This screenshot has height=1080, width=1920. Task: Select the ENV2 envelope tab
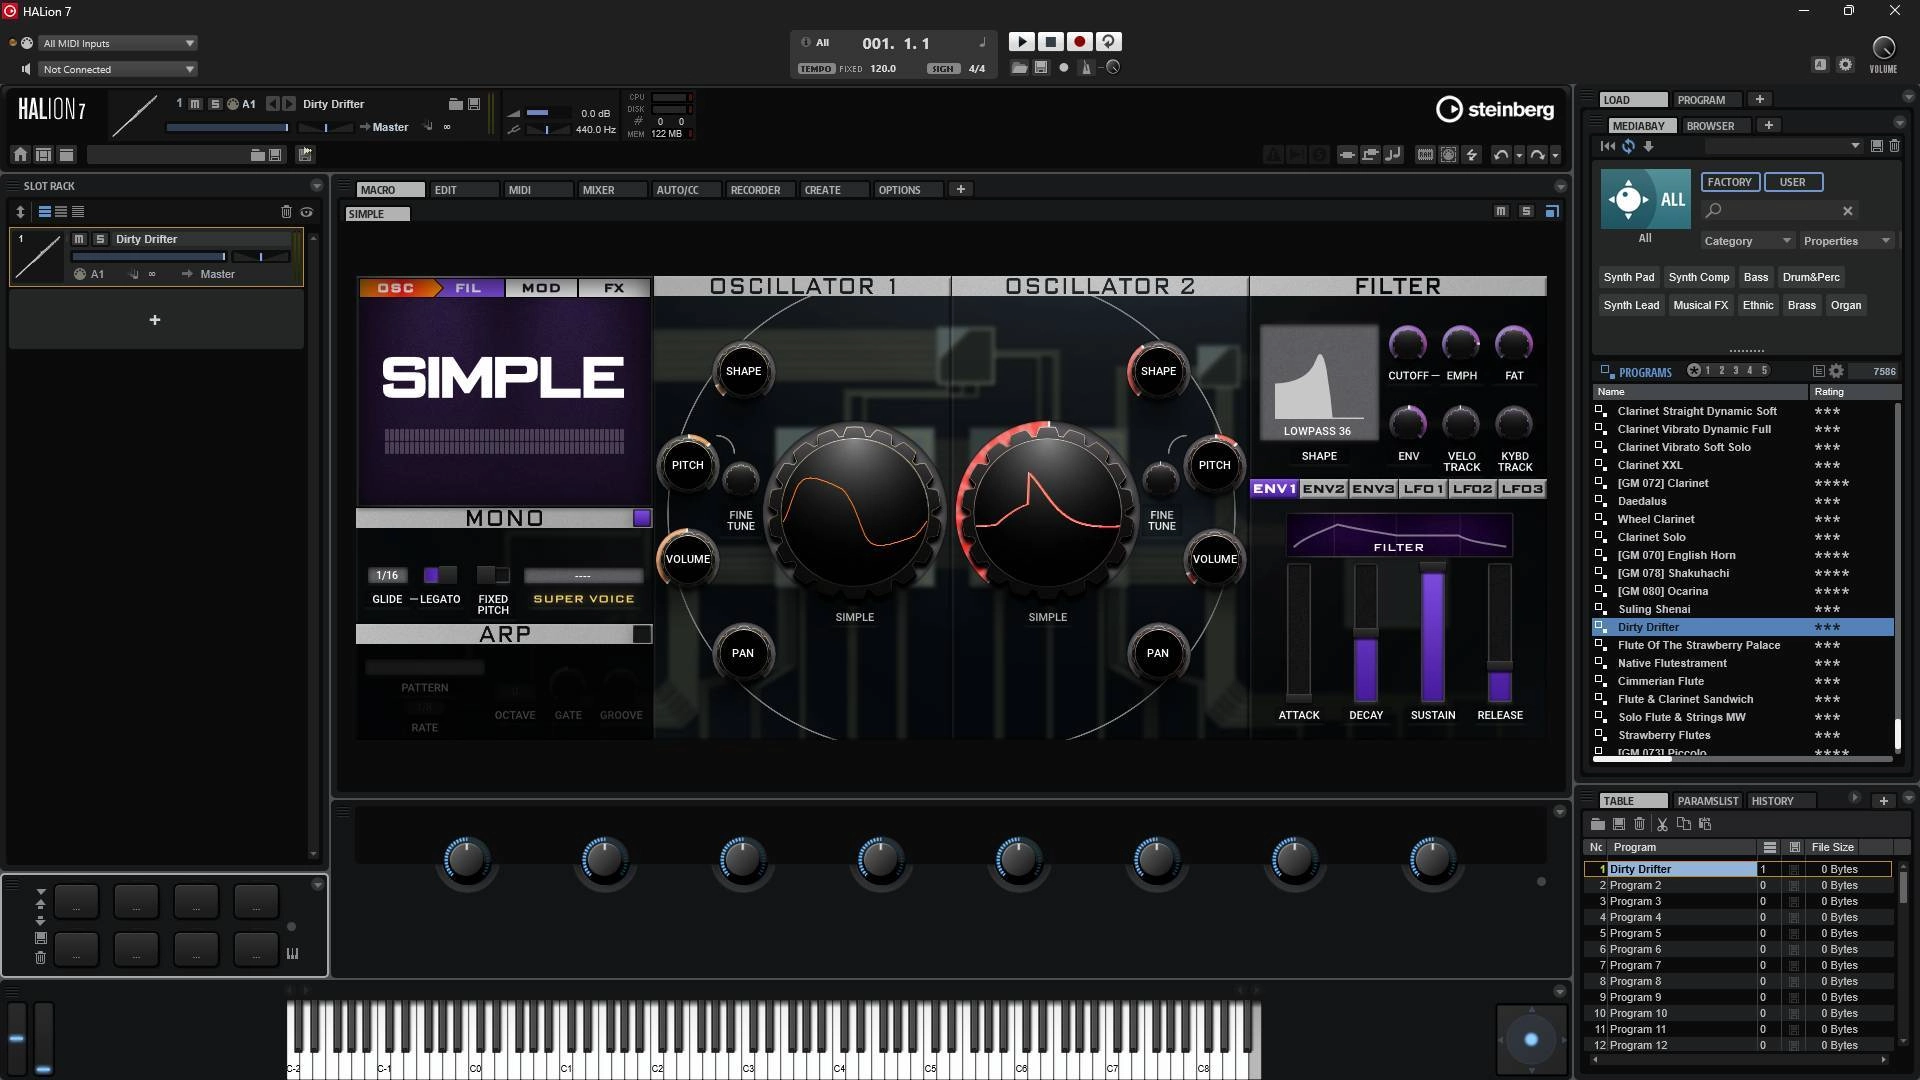[1323, 489]
